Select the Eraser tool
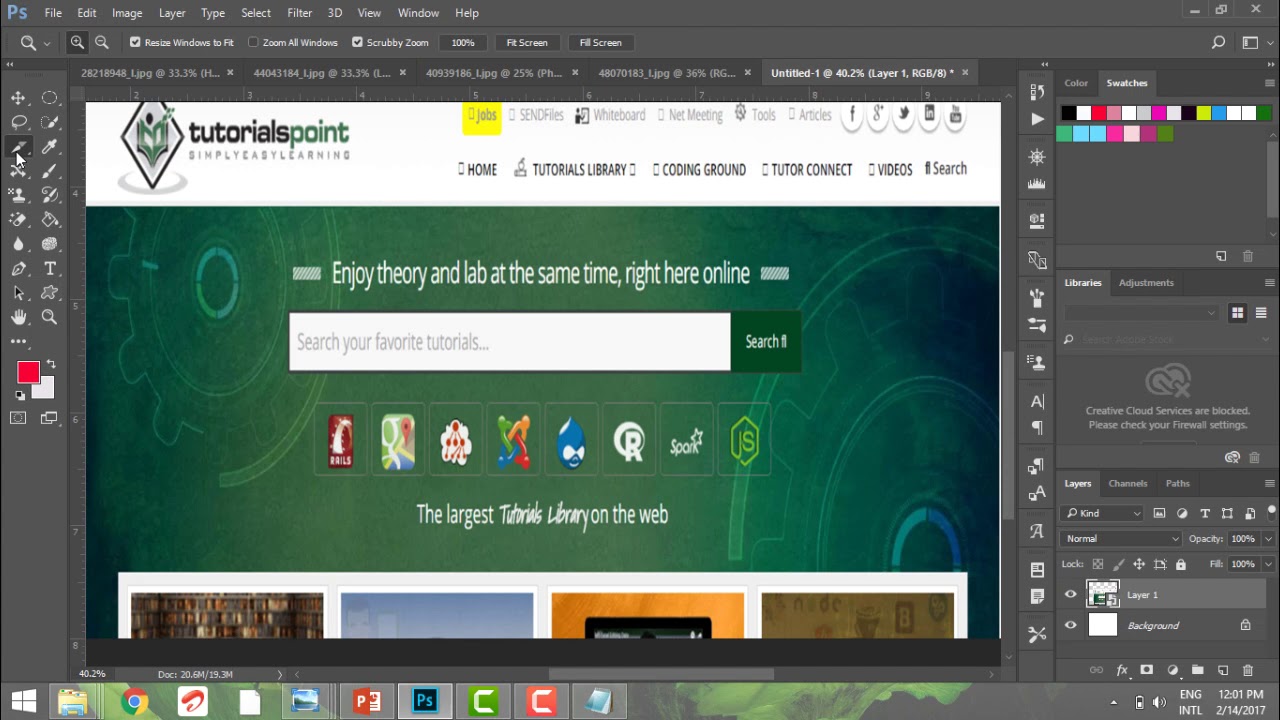Viewport: 1280px width, 720px height. [18, 220]
